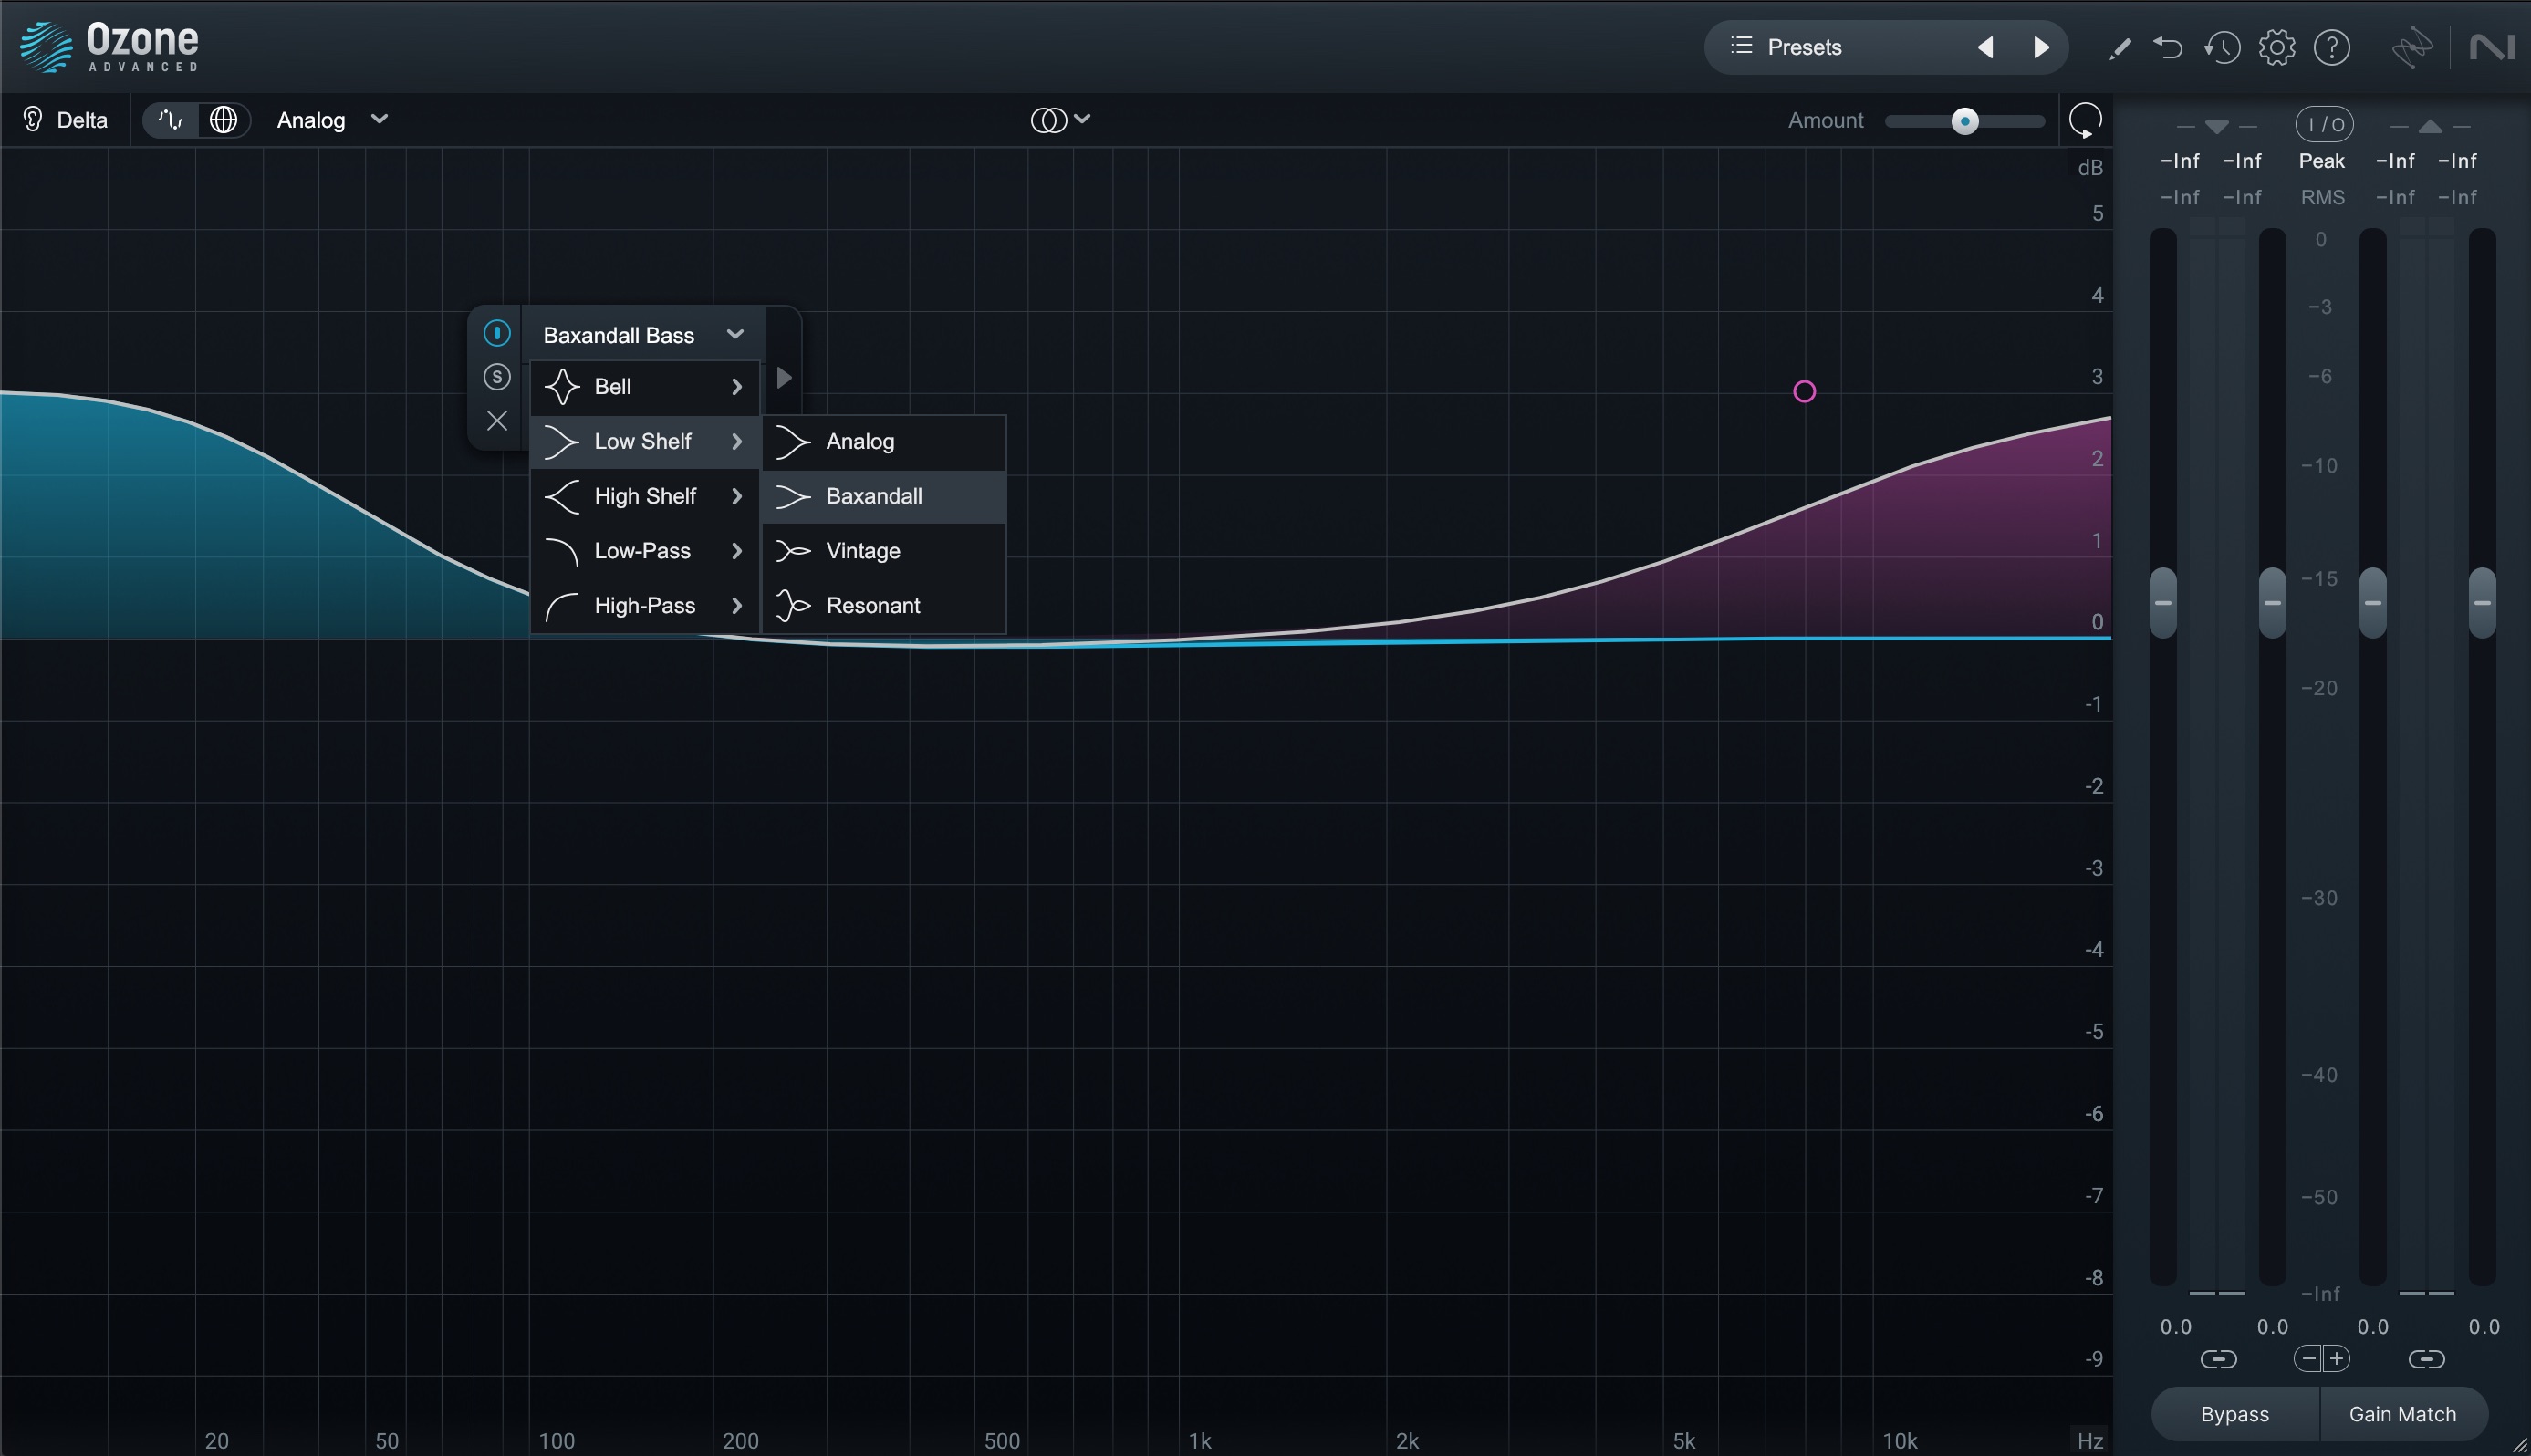Click the reset circle icon next to Amount
Image resolution: width=2531 pixels, height=1456 pixels.
tap(2085, 120)
